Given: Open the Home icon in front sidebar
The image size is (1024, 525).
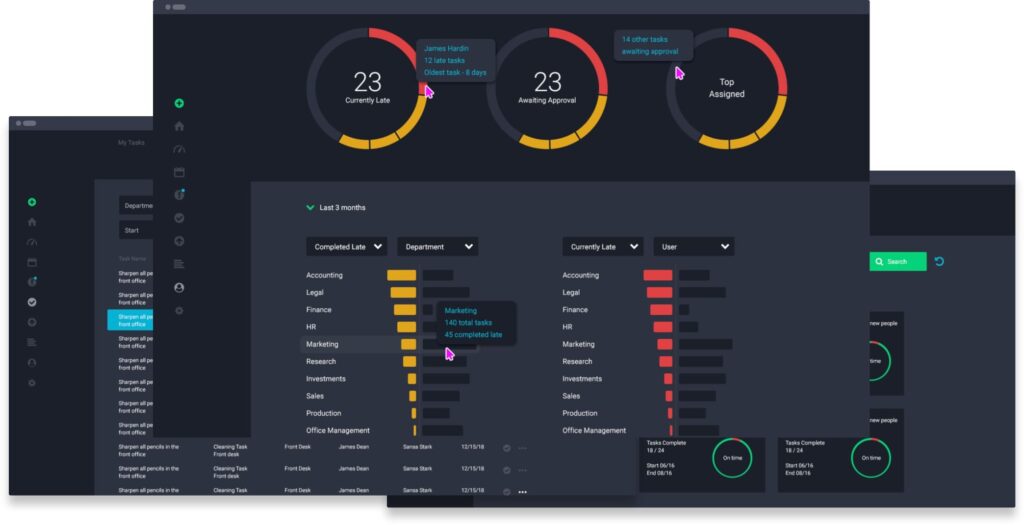Looking at the screenshot, I should (x=179, y=126).
